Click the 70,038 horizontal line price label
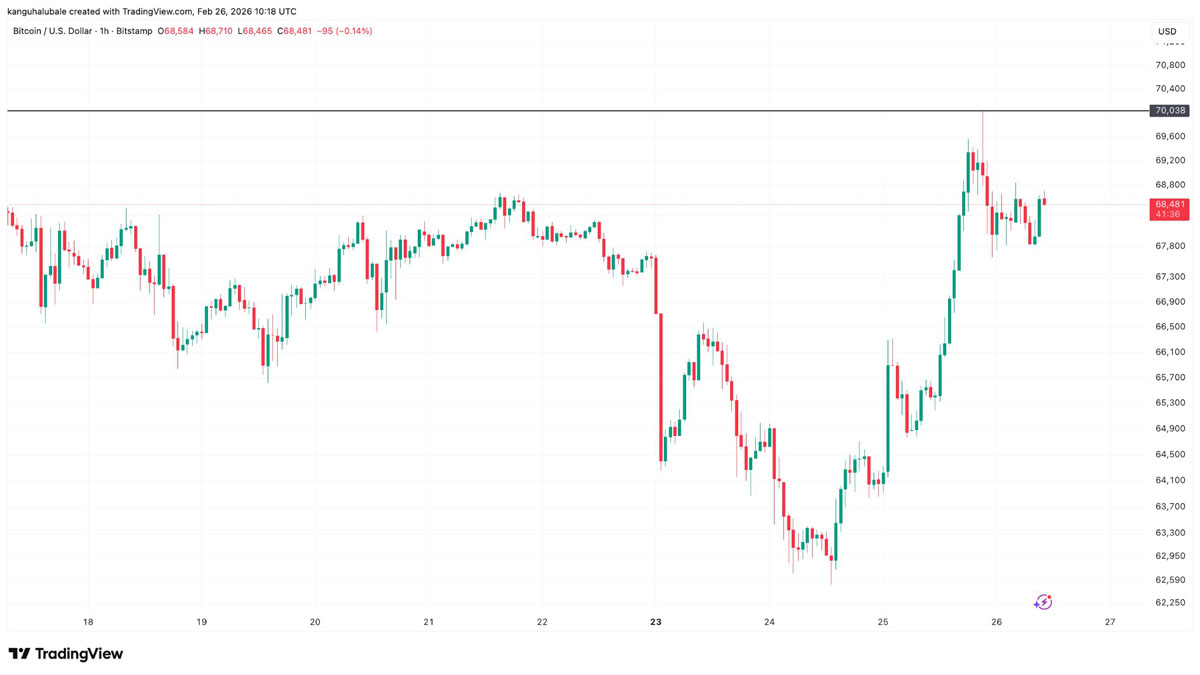1200x675 pixels. tap(1169, 111)
